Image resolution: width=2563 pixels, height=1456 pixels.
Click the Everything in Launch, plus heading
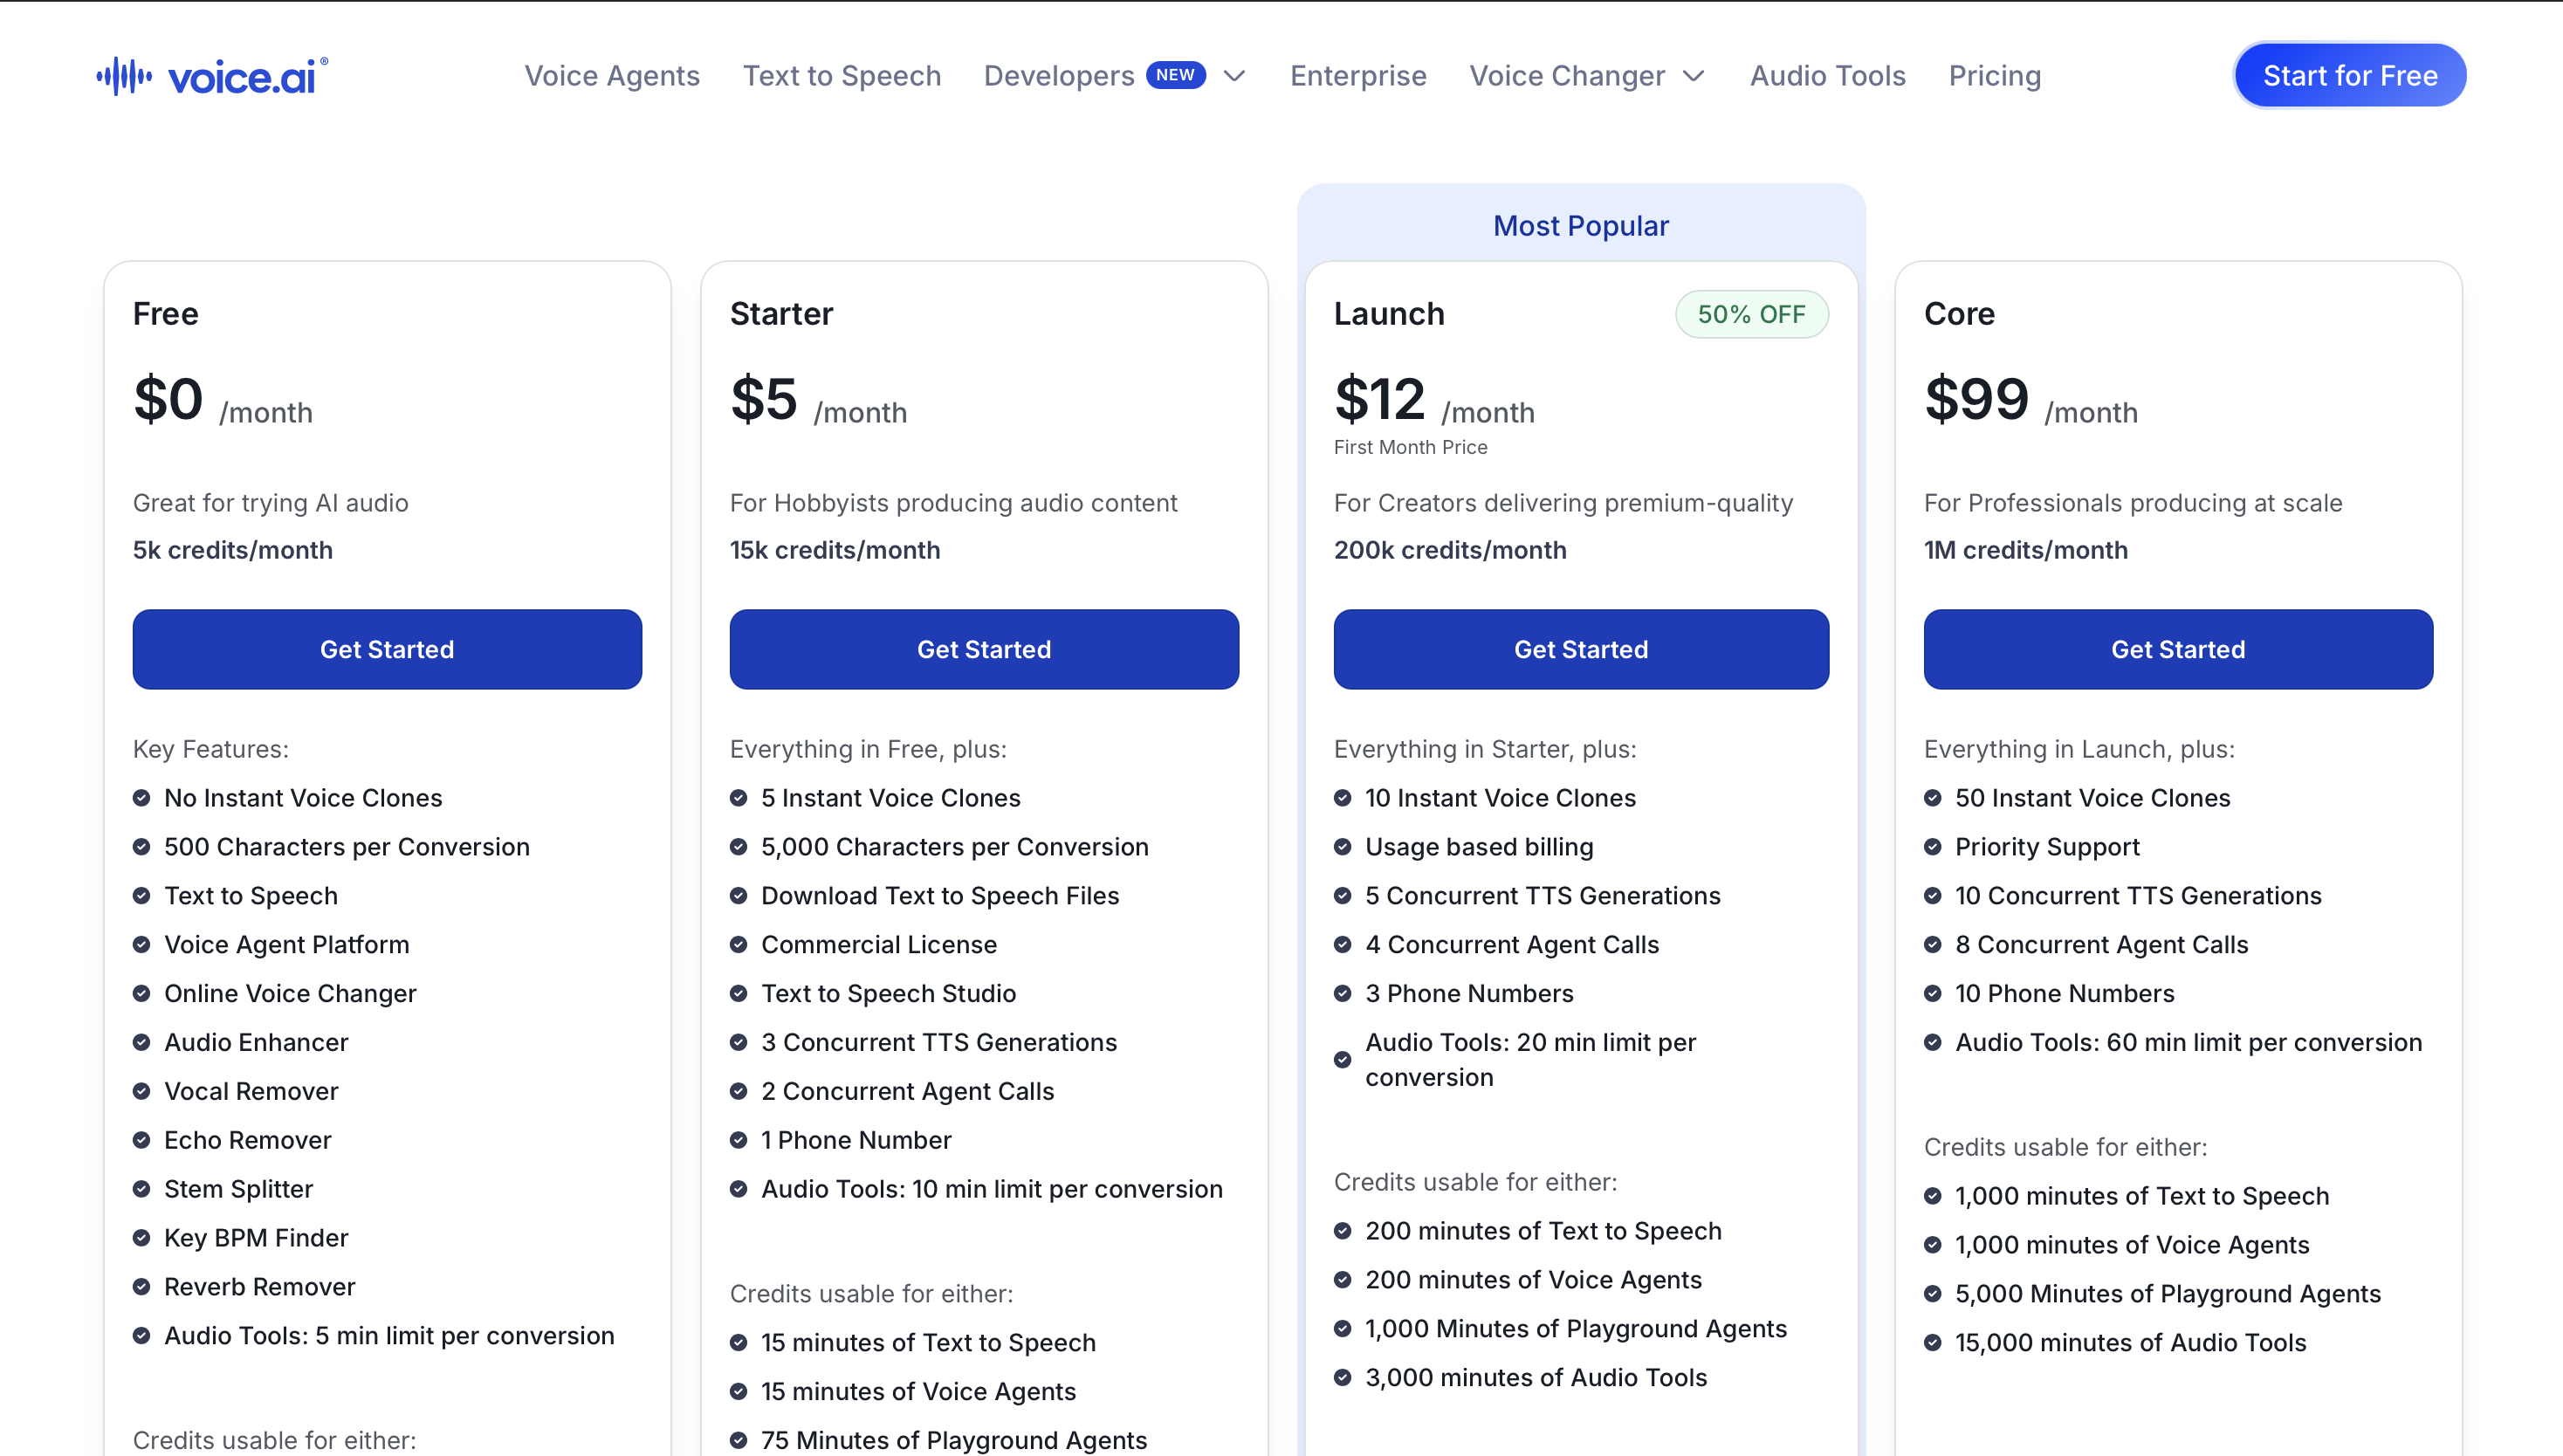pos(2079,749)
